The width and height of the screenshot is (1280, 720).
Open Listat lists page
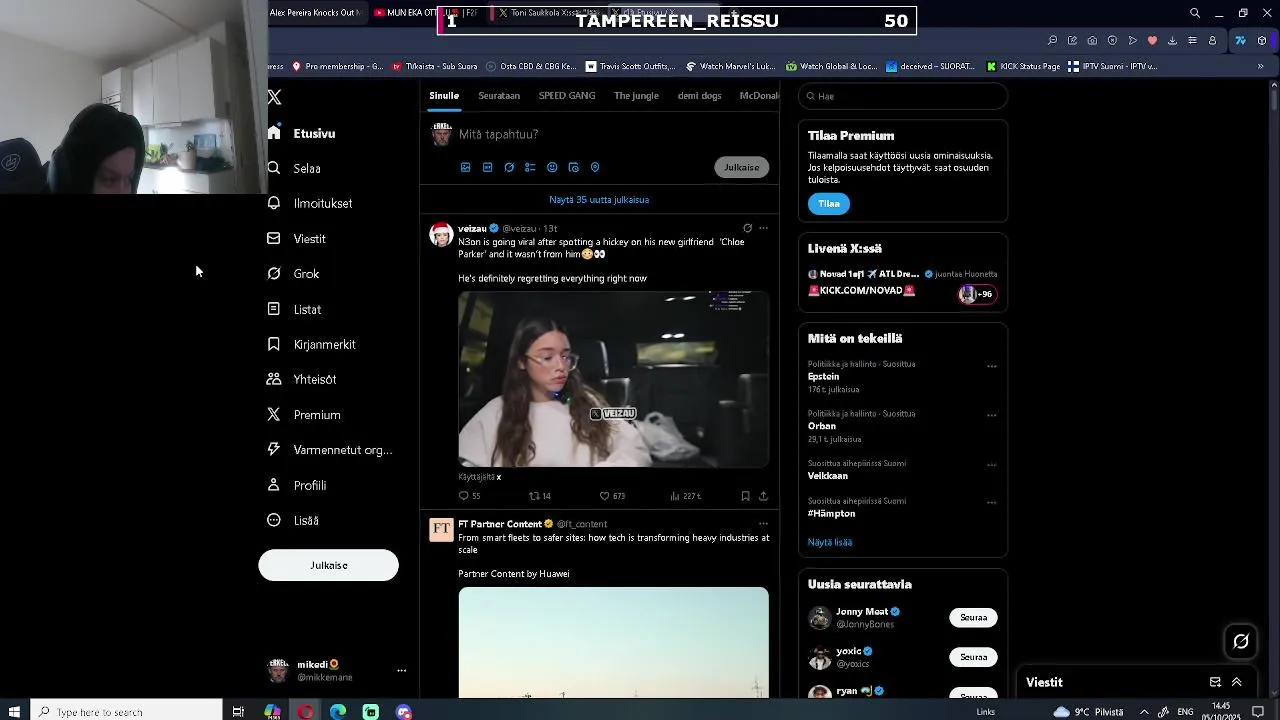pos(294,309)
